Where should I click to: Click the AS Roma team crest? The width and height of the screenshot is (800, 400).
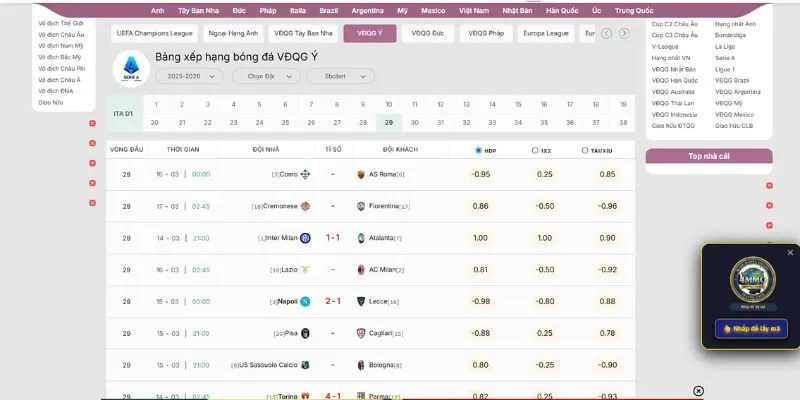361,174
